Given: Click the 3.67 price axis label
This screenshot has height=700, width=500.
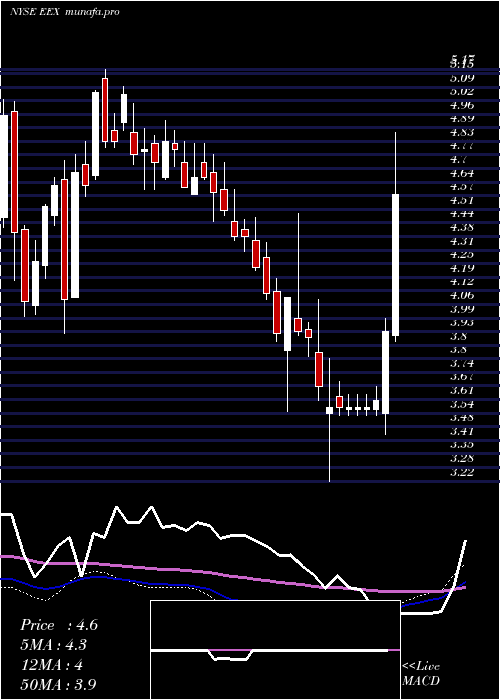Looking at the screenshot, I should [462, 377].
